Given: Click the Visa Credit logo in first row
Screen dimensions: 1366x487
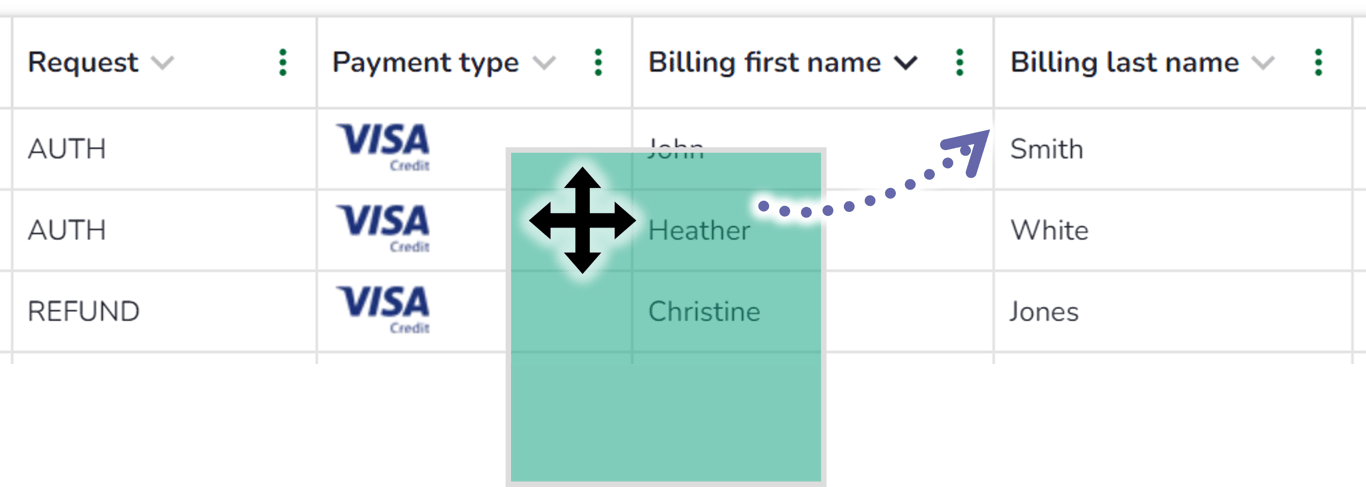Looking at the screenshot, I should [383, 146].
